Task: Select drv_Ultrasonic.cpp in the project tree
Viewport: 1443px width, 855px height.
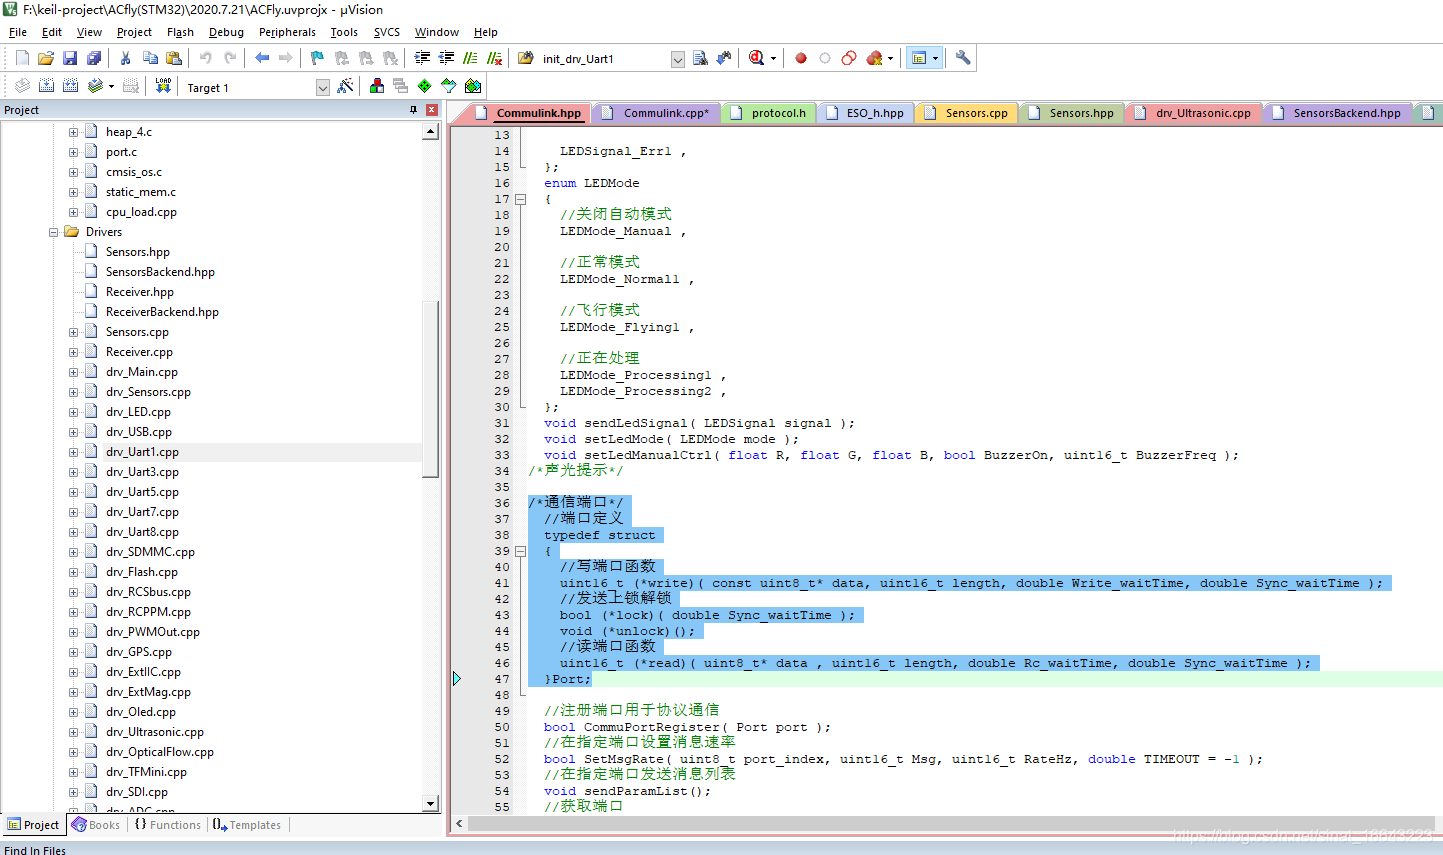Action: click(154, 732)
